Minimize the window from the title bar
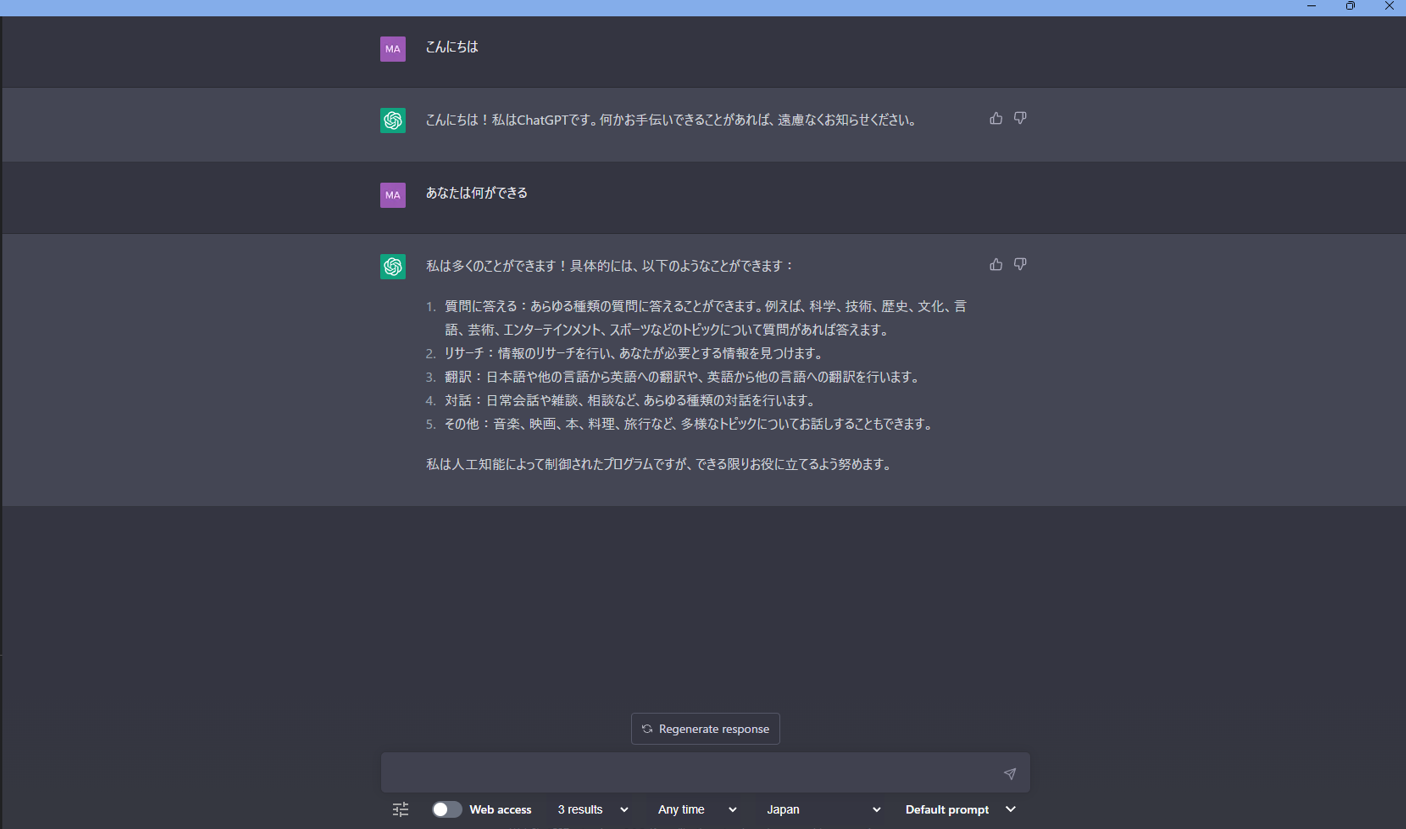Image resolution: width=1406 pixels, height=829 pixels. [x=1311, y=7]
